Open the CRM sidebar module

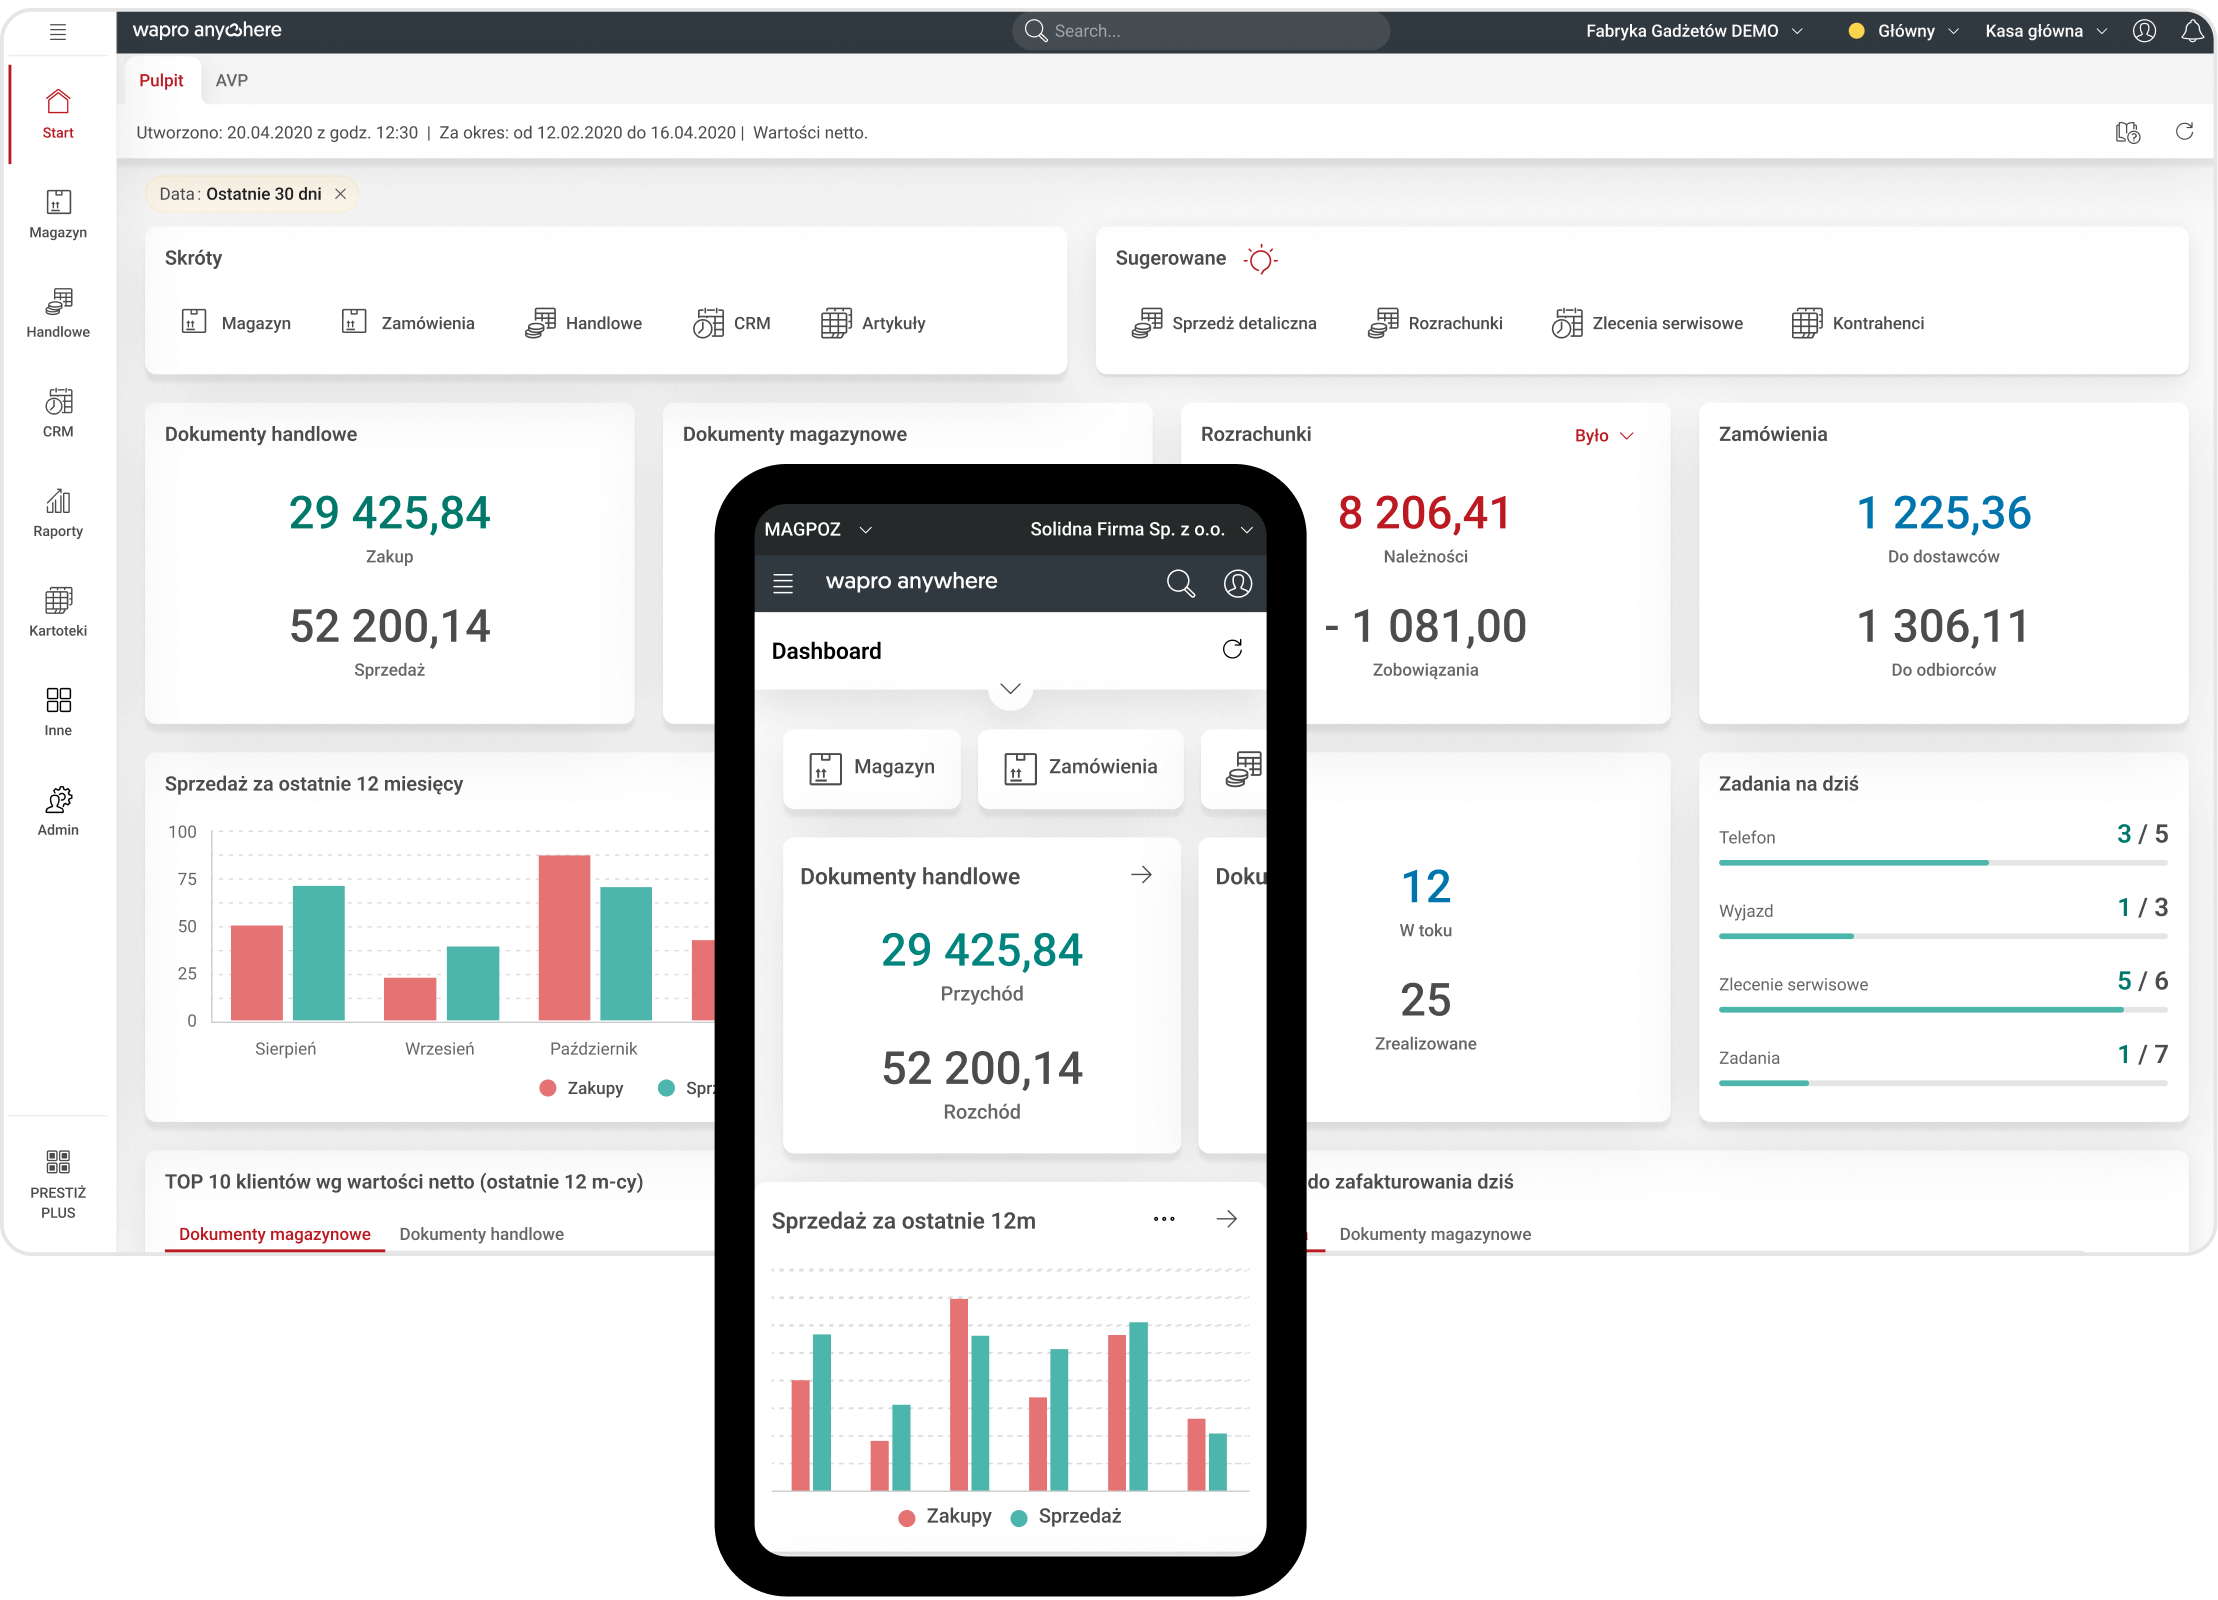(58, 412)
